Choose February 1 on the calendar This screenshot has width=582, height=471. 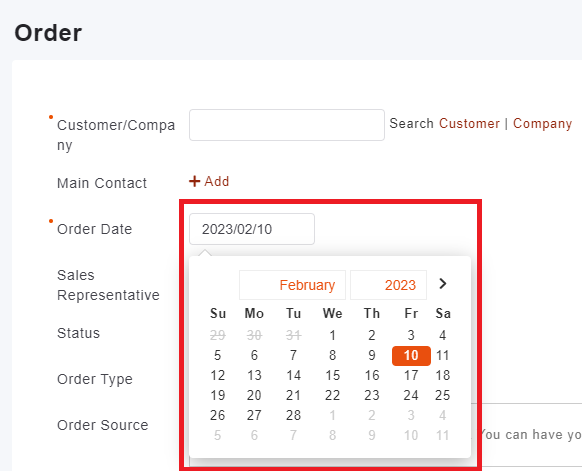[x=333, y=336]
